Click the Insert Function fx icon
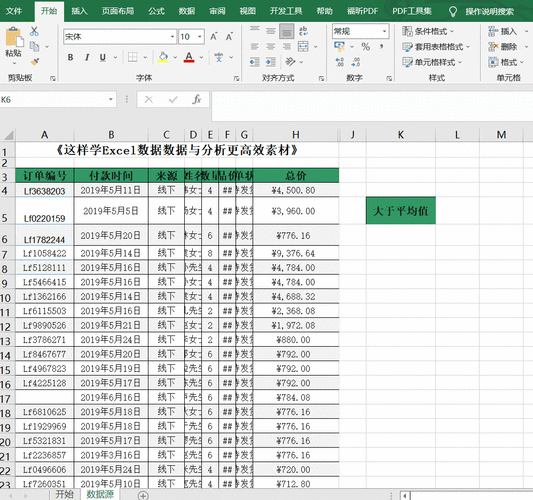The width and height of the screenshot is (533, 500). [x=196, y=100]
